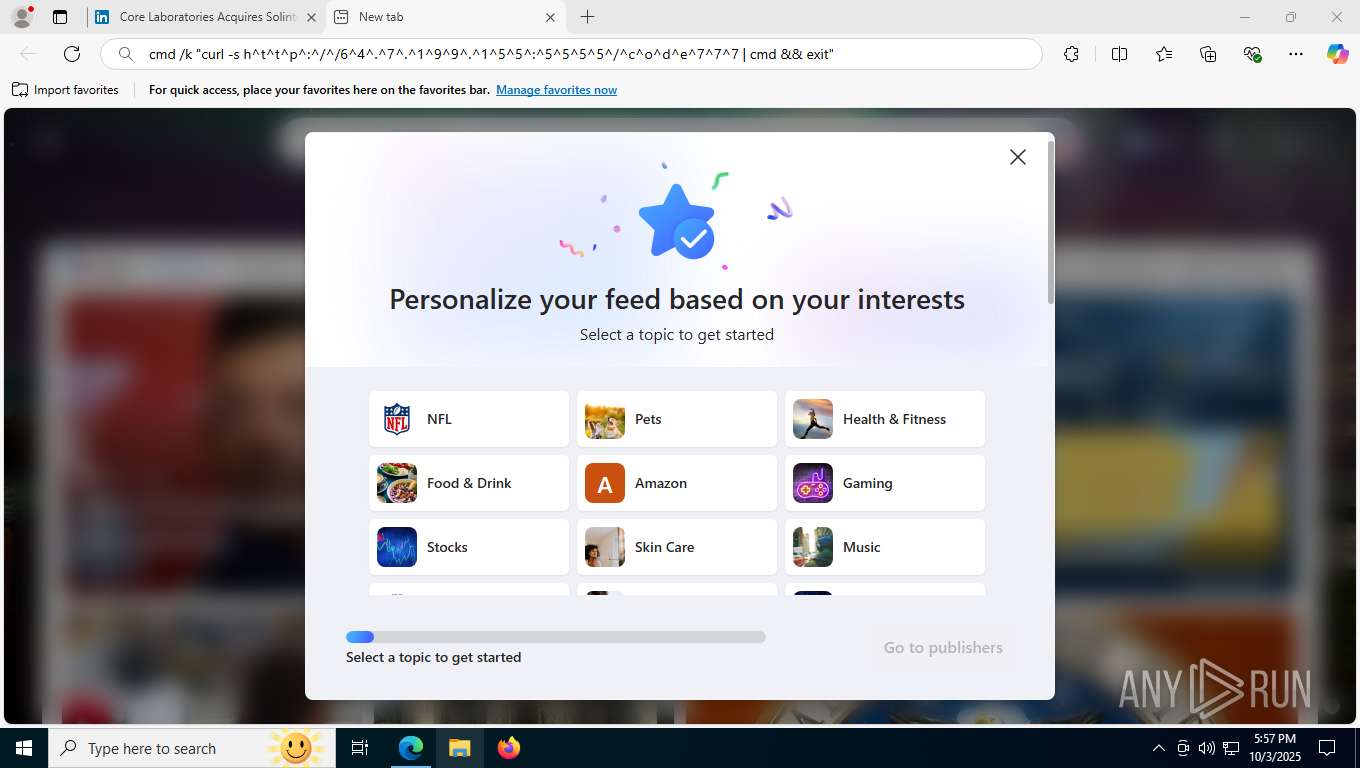Screen dimensions: 1360x768
Task: Open a new tab with plus button
Action: click(x=588, y=17)
